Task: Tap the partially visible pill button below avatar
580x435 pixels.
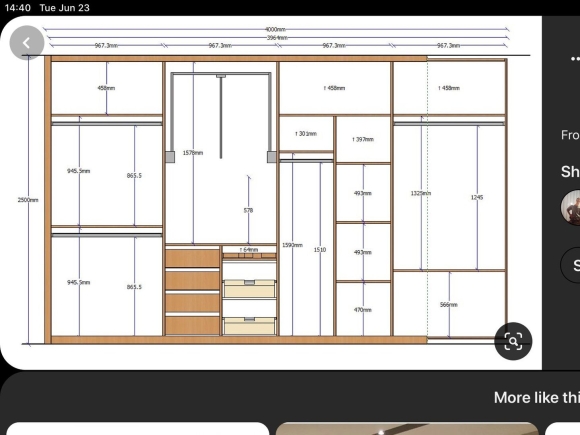Action: 570,265
